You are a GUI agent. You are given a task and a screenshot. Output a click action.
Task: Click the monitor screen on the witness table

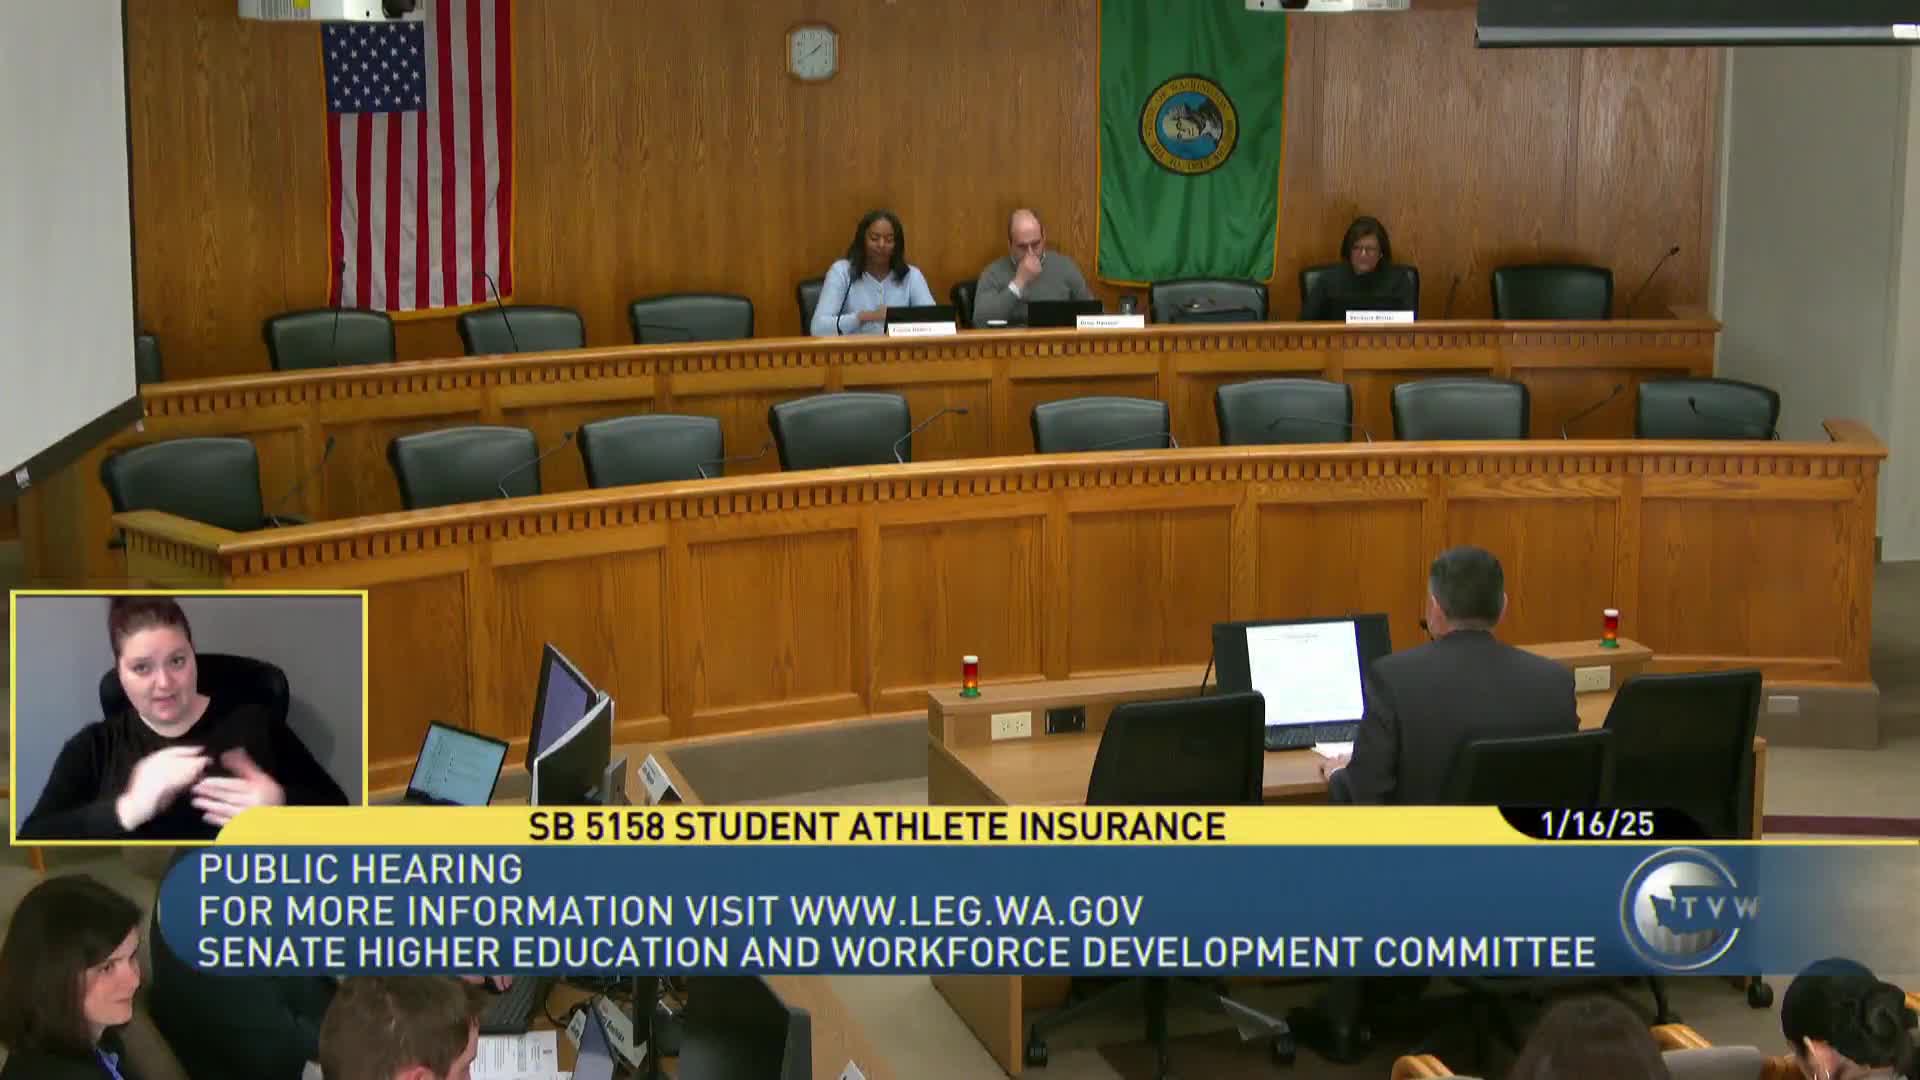(1303, 672)
